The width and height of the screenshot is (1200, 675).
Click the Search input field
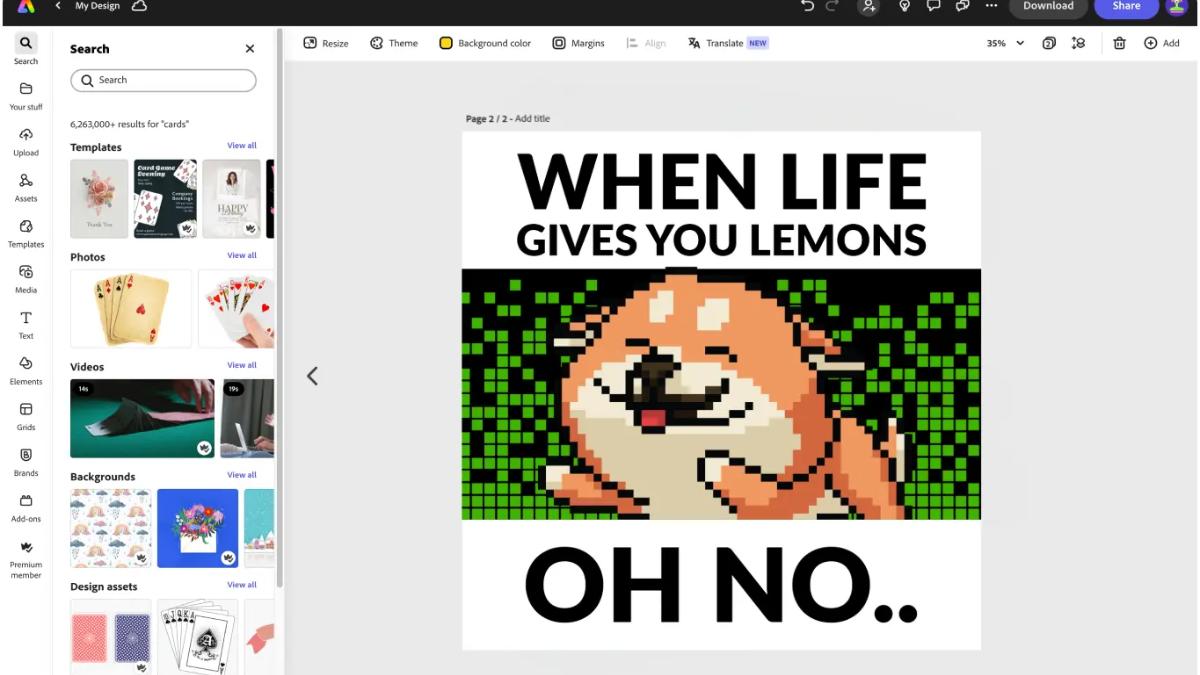[170, 80]
